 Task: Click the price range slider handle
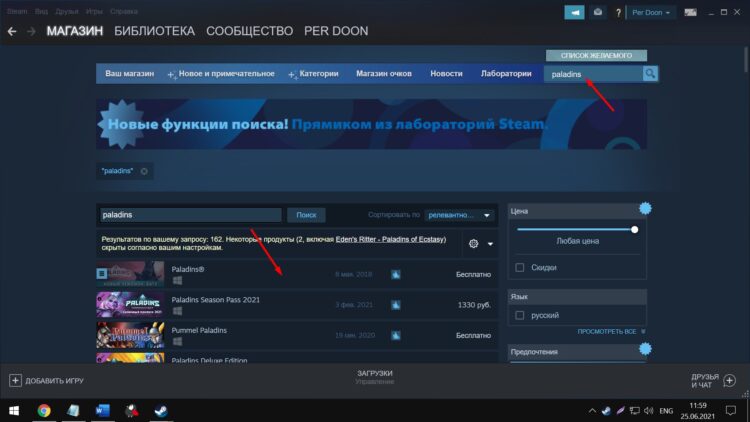pyautogui.click(x=634, y=229)
